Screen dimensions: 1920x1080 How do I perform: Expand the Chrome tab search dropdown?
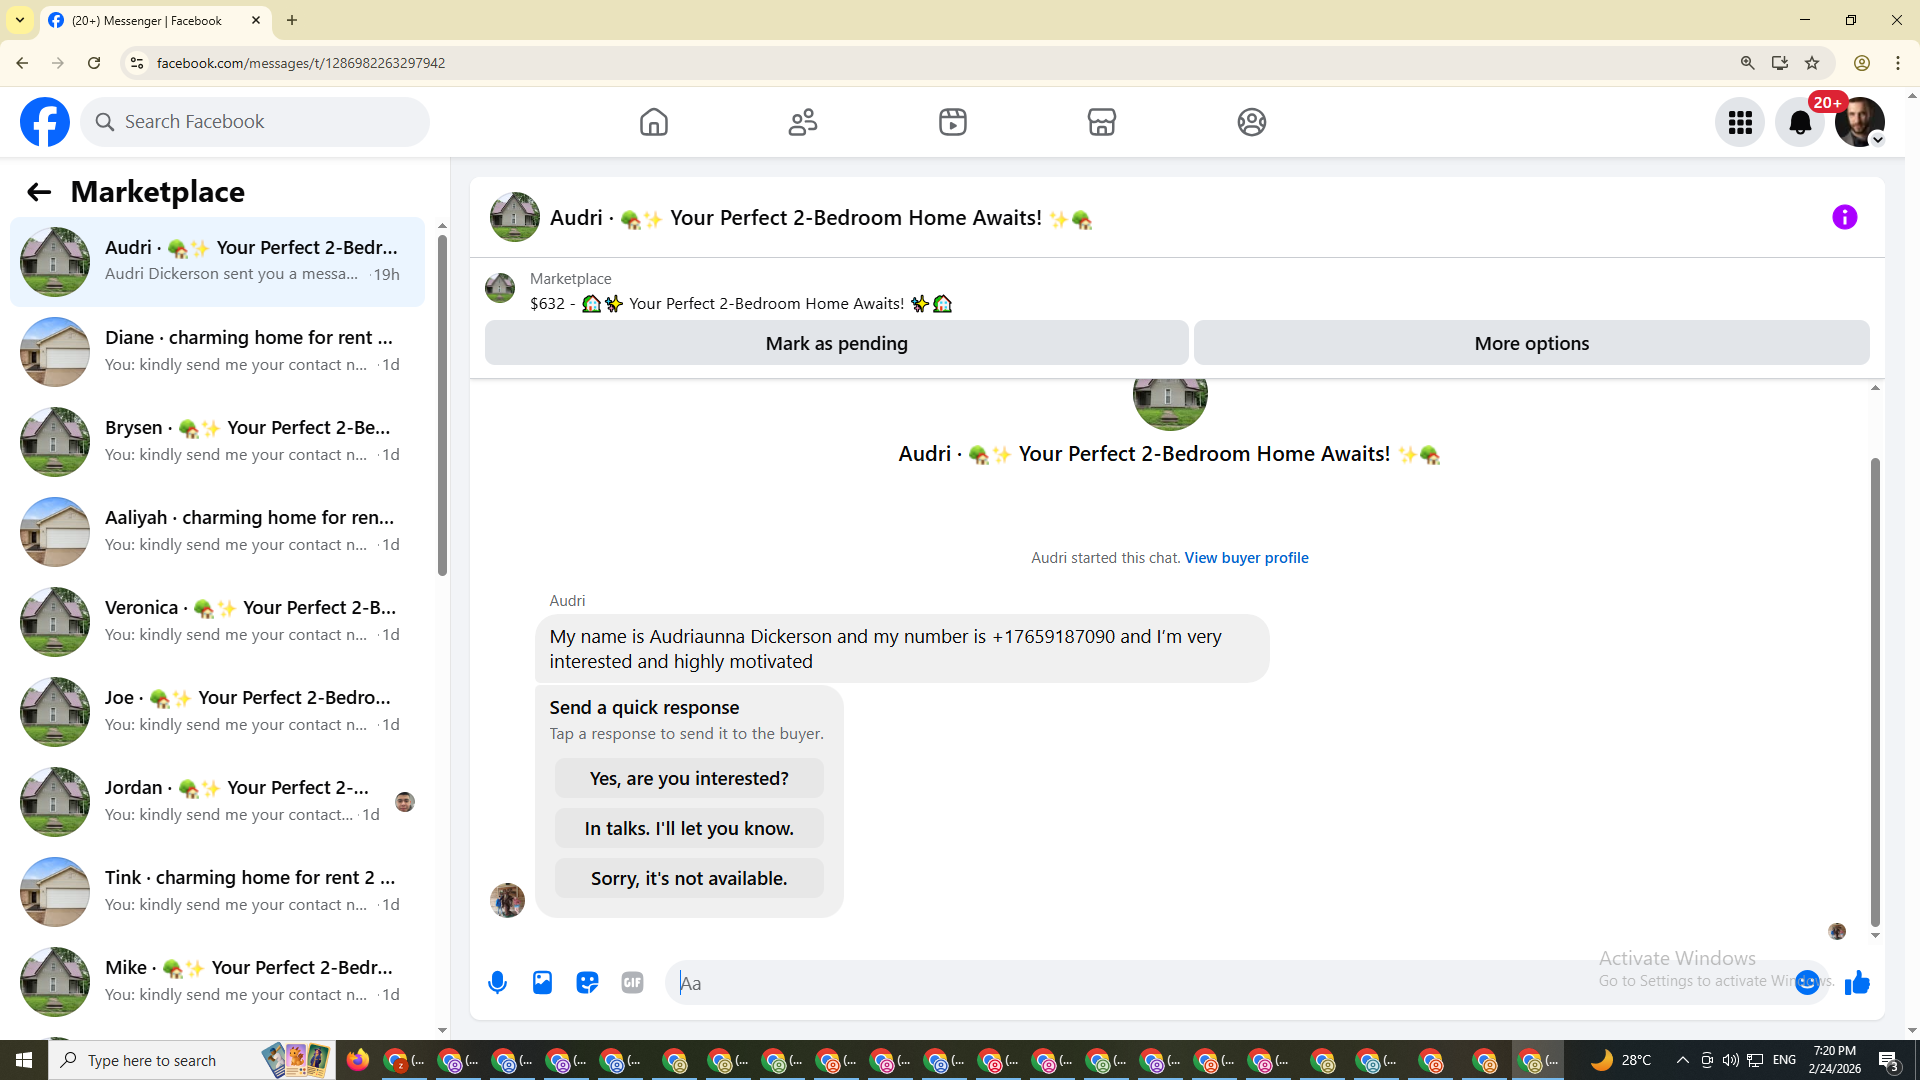tap(20, 20)
